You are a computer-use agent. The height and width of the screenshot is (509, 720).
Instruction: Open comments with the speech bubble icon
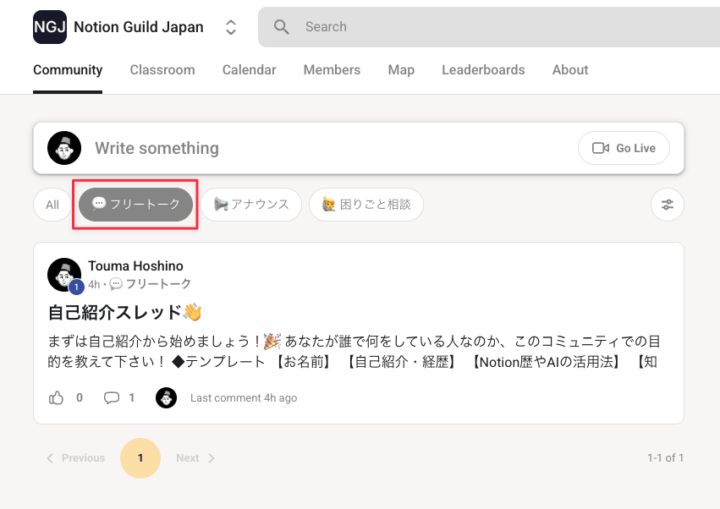click(111, 397)
